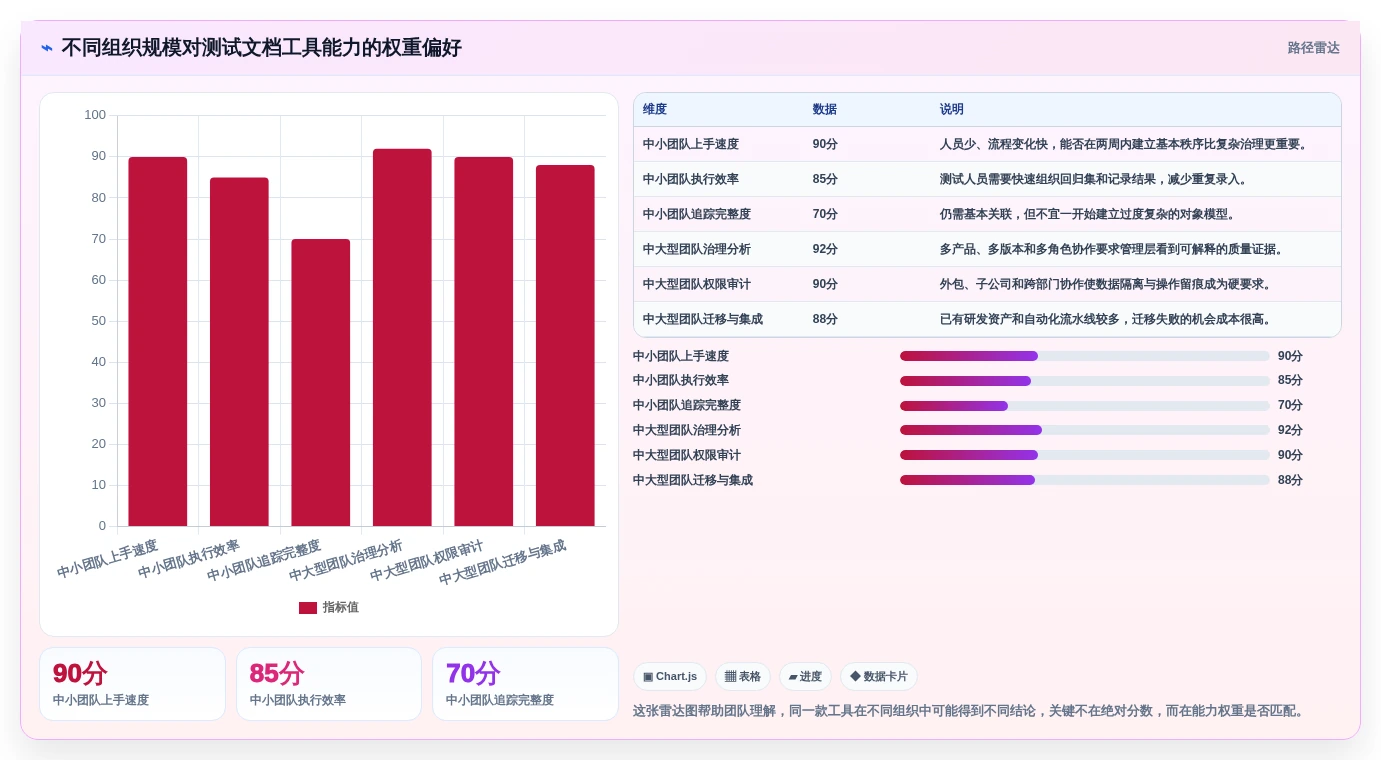Open the 70分 中小团队追踪完整度 data card
This screenshot has width=1381, height=760.
[526, 684]
